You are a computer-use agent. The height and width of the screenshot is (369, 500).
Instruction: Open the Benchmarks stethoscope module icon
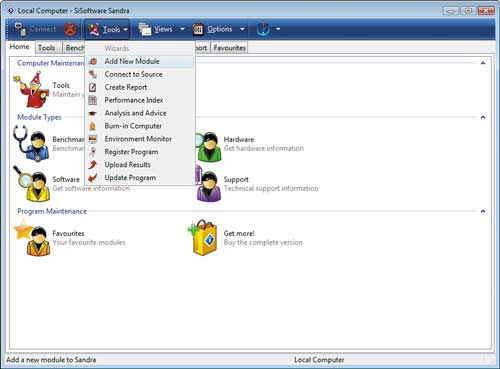[31, 143]
